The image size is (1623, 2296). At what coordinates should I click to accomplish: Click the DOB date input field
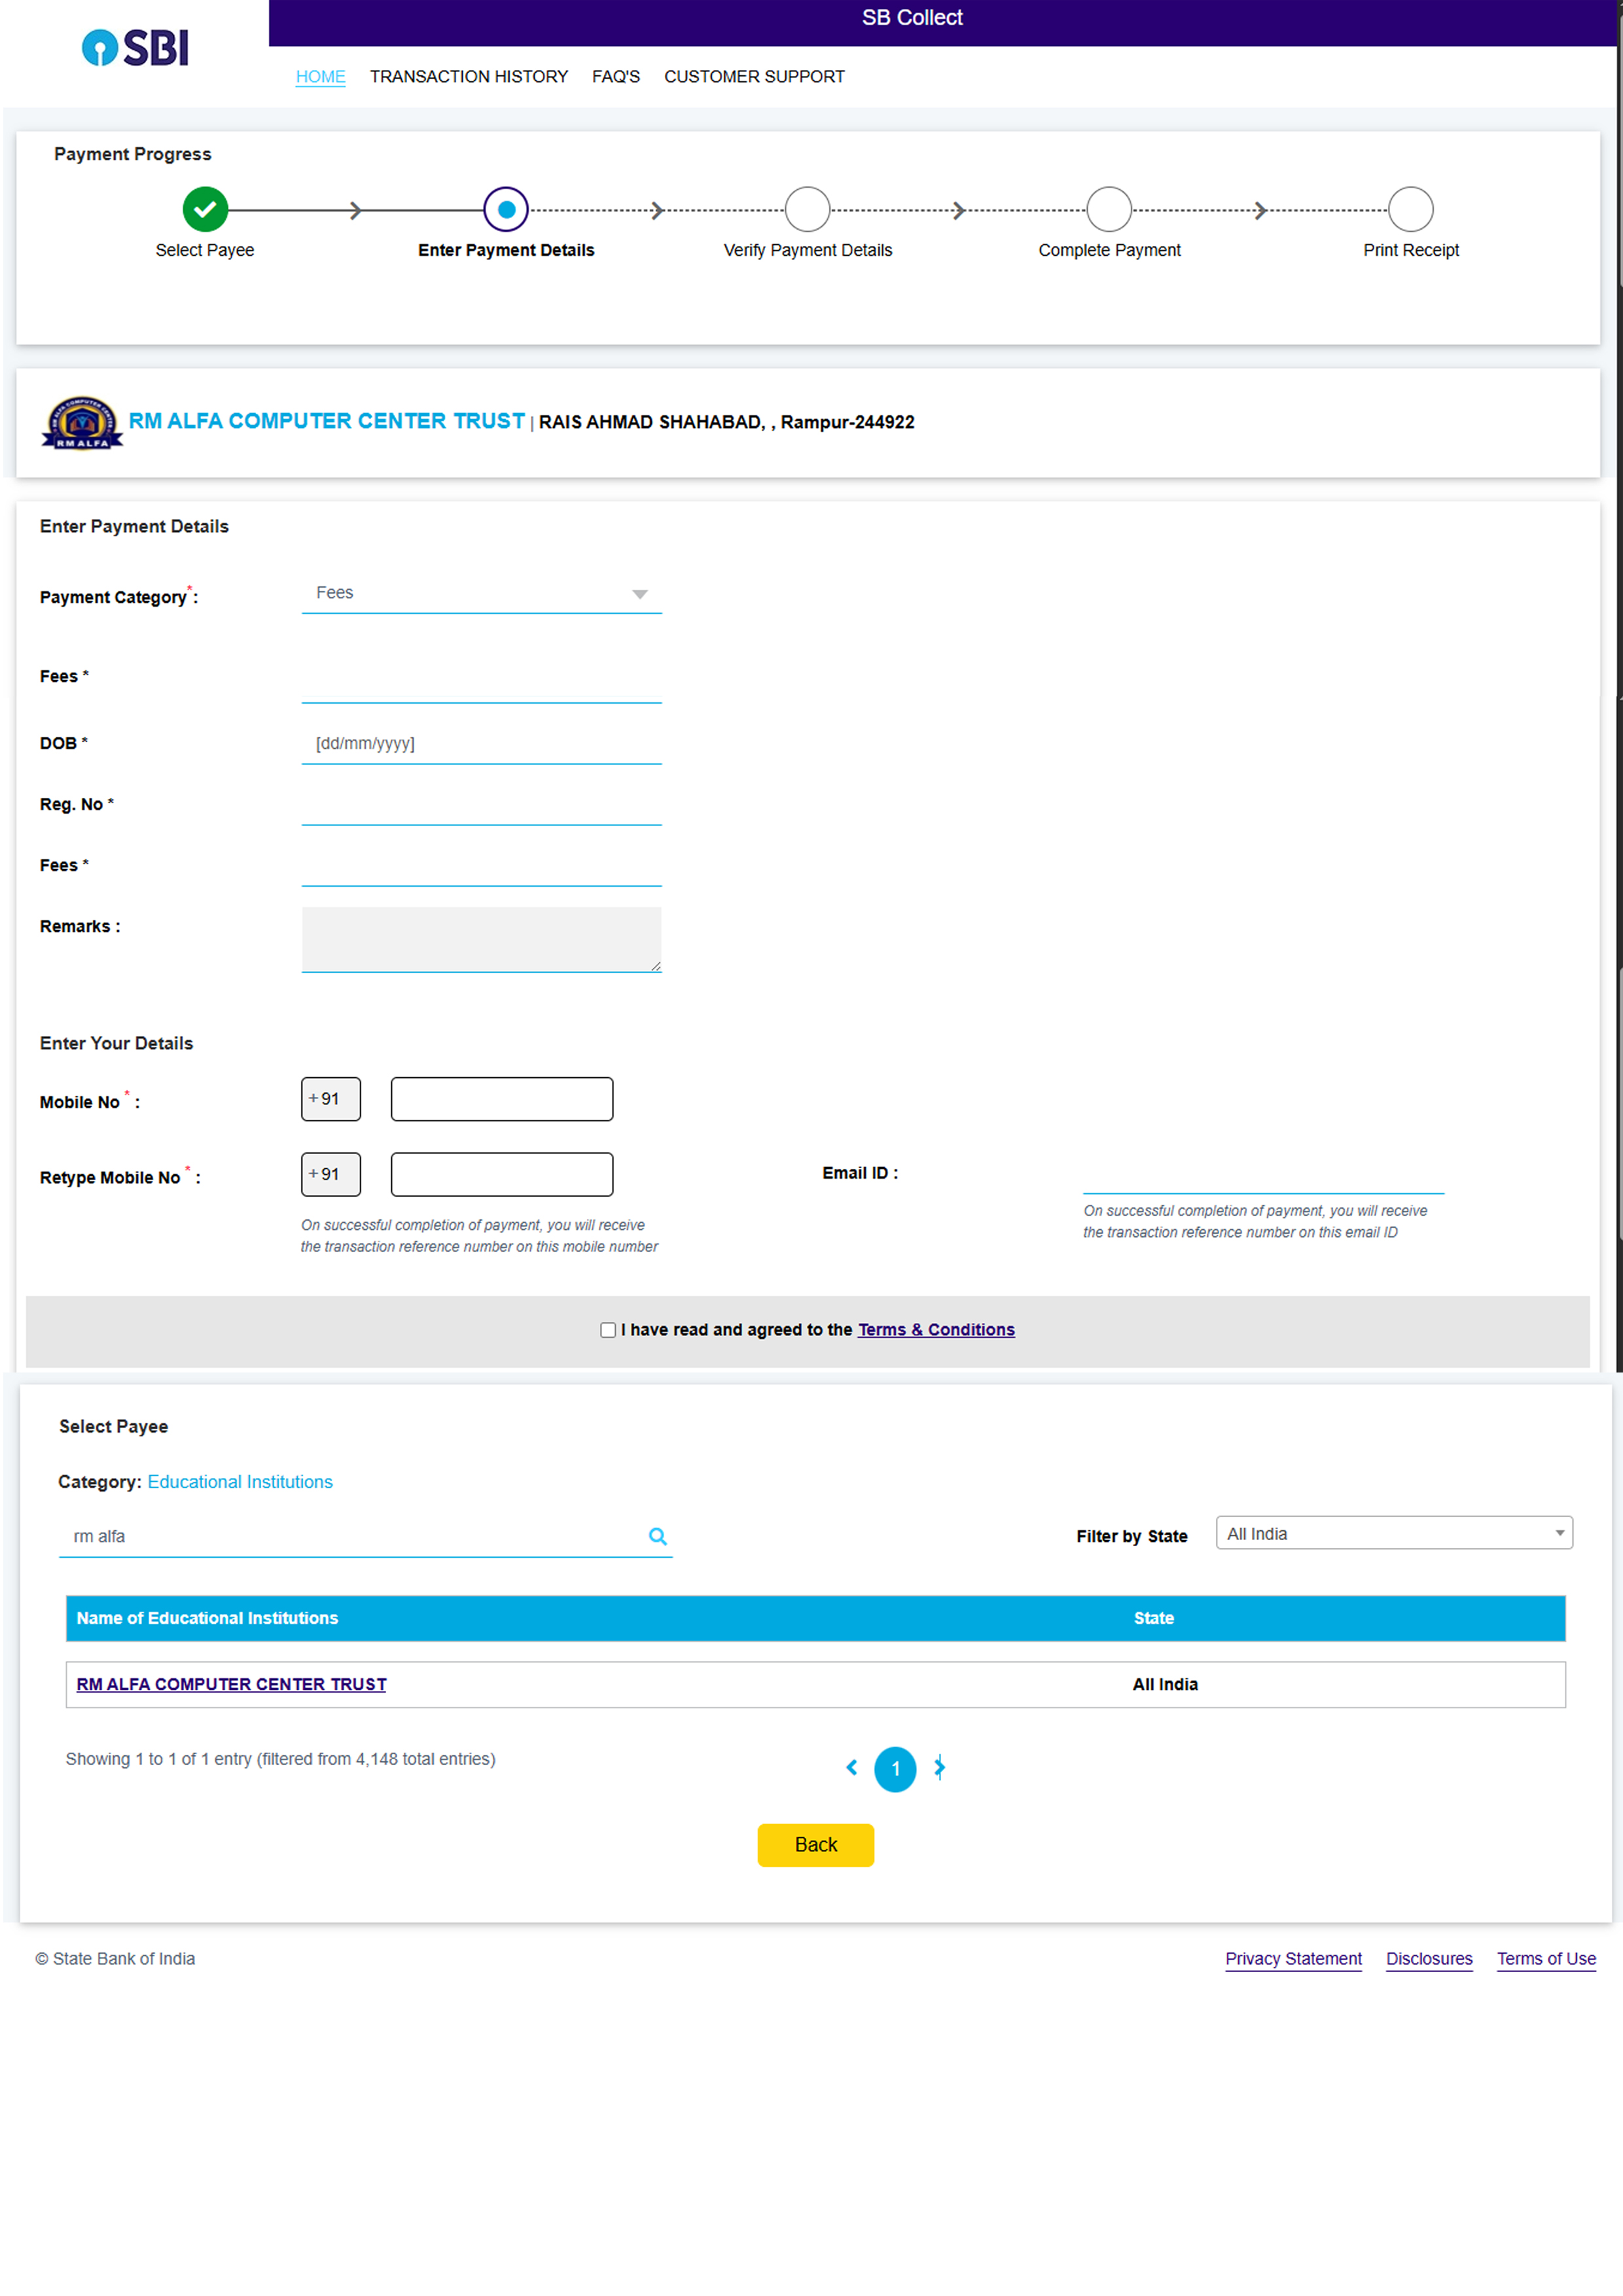(x=481, y=743)
